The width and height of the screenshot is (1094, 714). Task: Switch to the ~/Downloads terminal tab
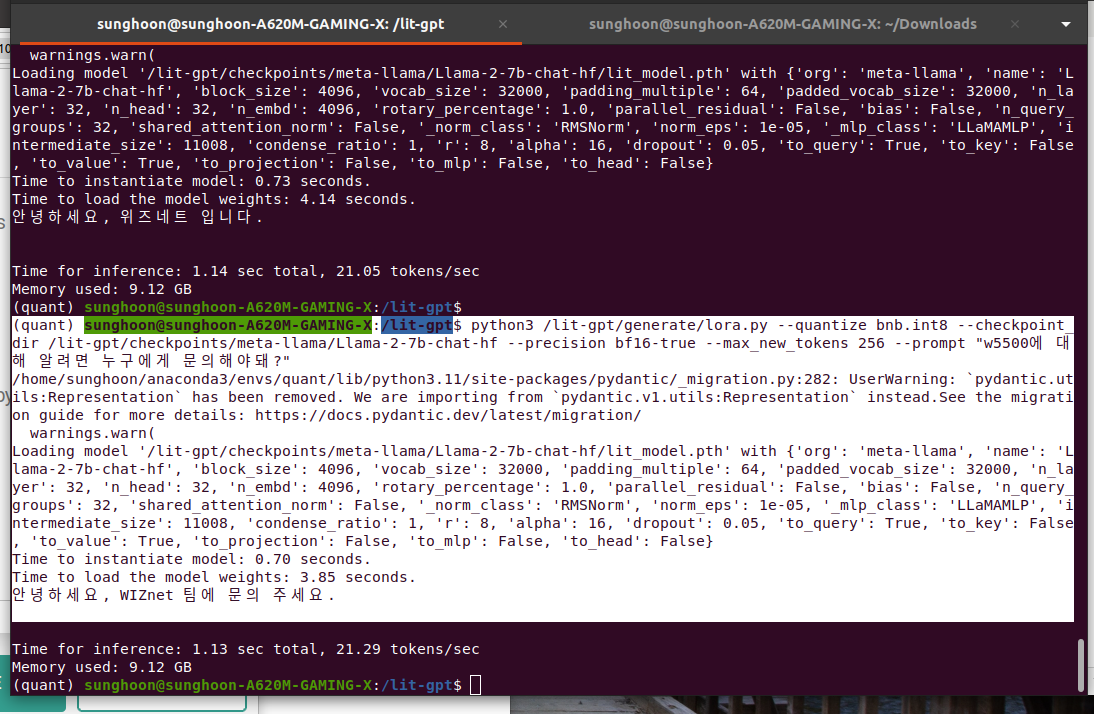click(782, 24)
